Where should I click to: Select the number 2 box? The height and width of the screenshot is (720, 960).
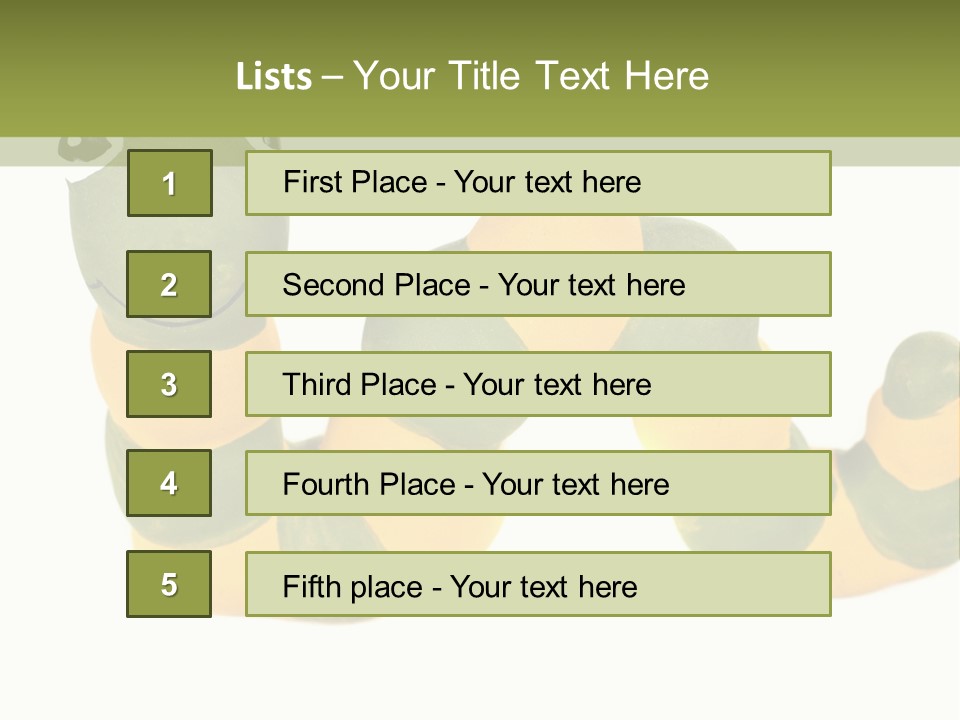pyautogui.click(x=169, y=284)
